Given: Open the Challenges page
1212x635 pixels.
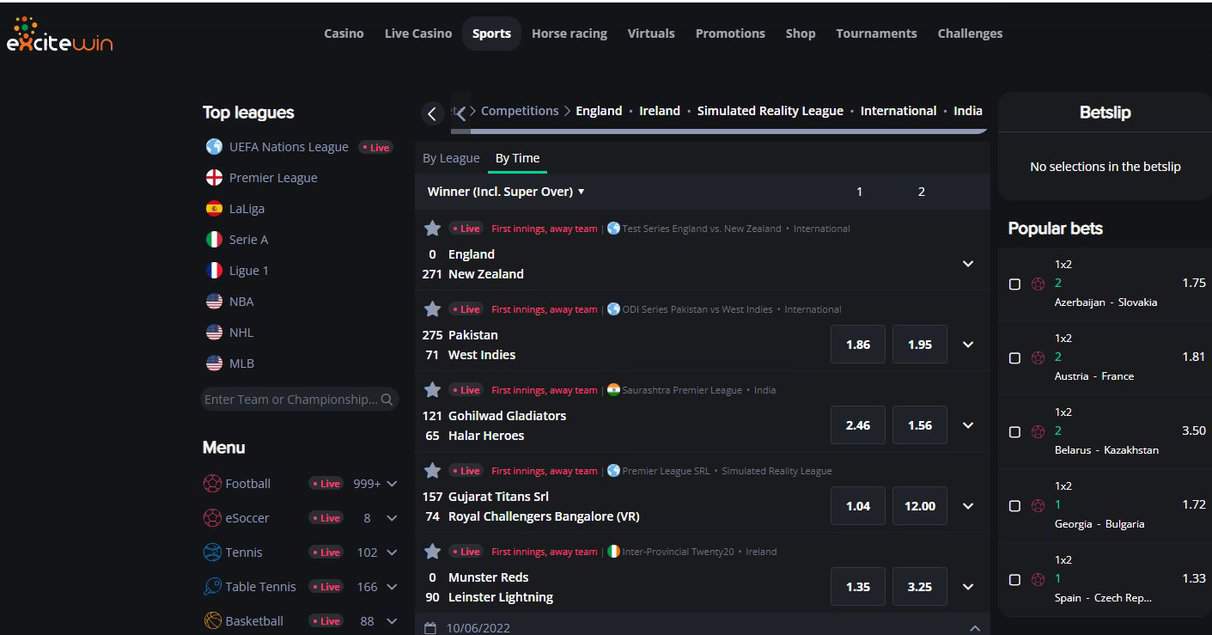Looking at the screenshot, I should click(x=970, y=33).
